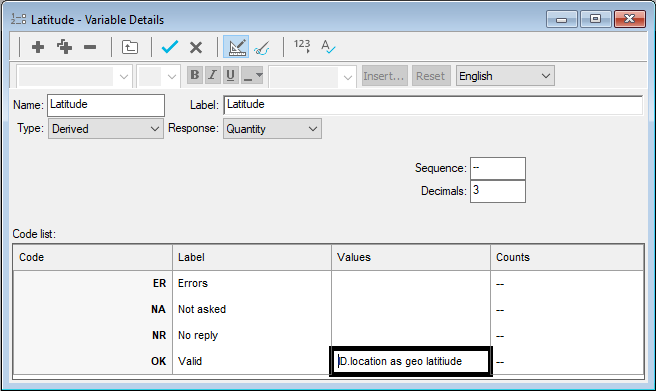
Task: Close the Variable Details window
Action: click(630, 19)
